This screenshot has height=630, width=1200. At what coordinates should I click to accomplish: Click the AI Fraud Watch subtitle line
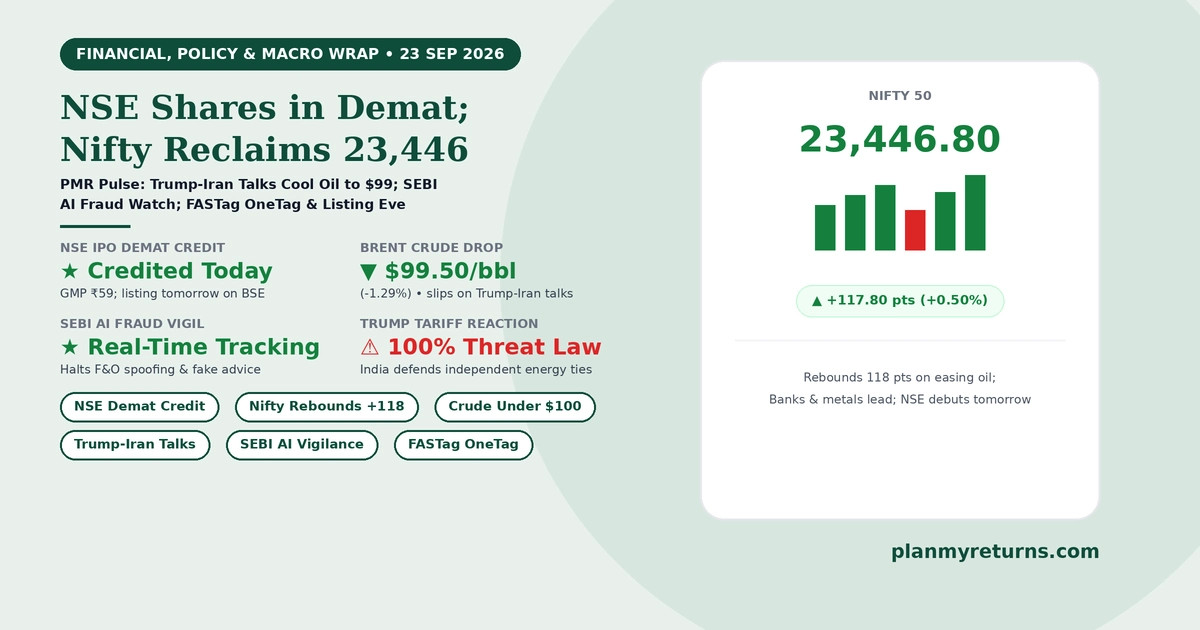pos(233,205)
